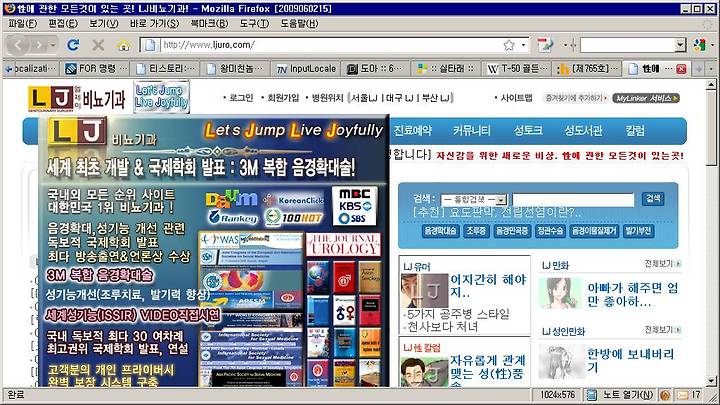Screen dimensions: 720x405
Task: Open the 성토크 navigation item
Action: [528, 131]
